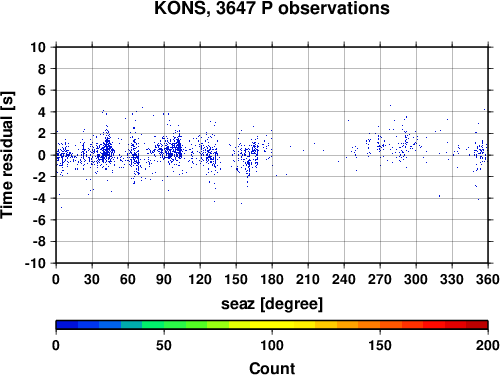Click the y-axis tick label -6

click(x=39, y=220)
